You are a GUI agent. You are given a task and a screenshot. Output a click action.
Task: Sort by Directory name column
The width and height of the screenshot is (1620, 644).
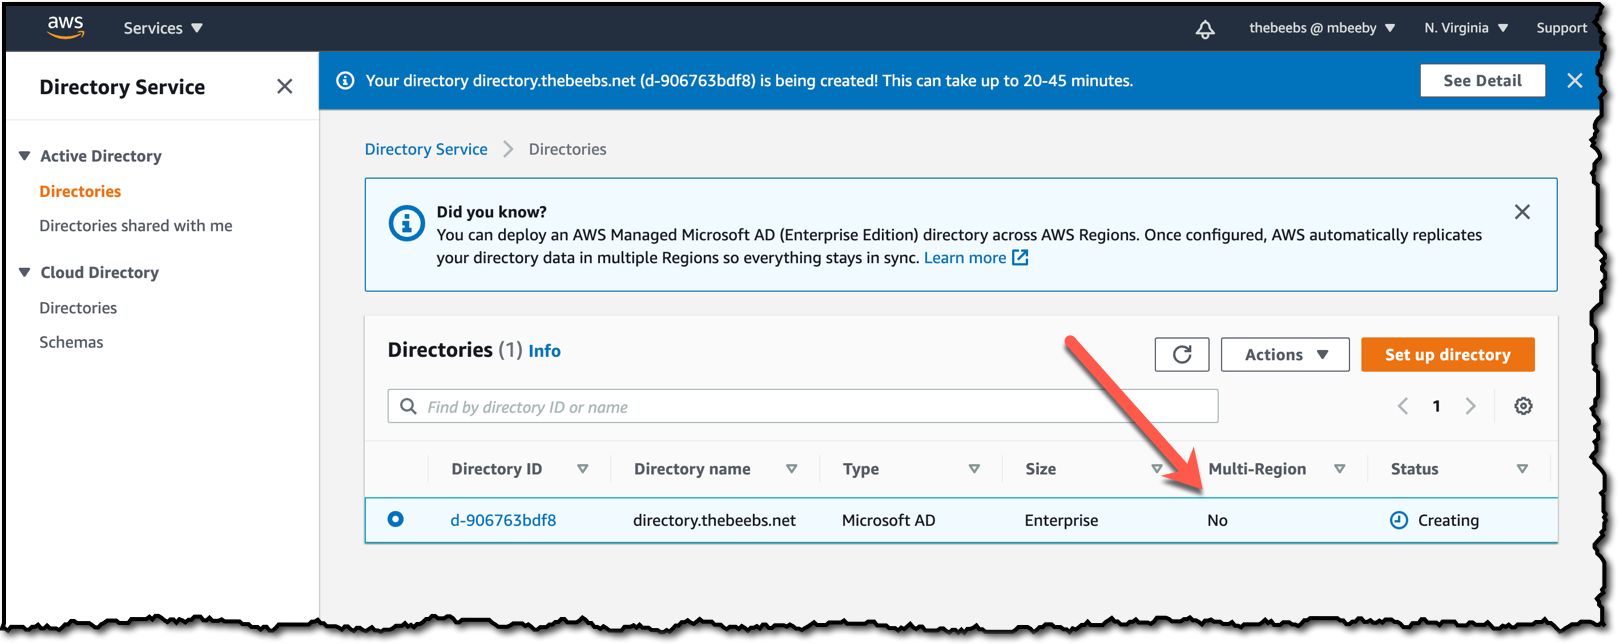[x=791, y=469]
